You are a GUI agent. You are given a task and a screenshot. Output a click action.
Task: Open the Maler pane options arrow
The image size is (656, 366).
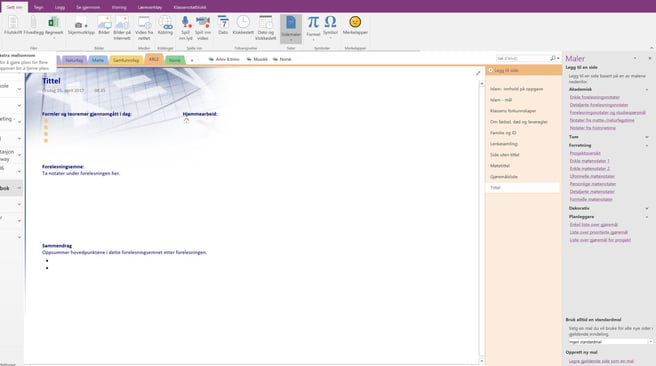[x=635, y=59]
